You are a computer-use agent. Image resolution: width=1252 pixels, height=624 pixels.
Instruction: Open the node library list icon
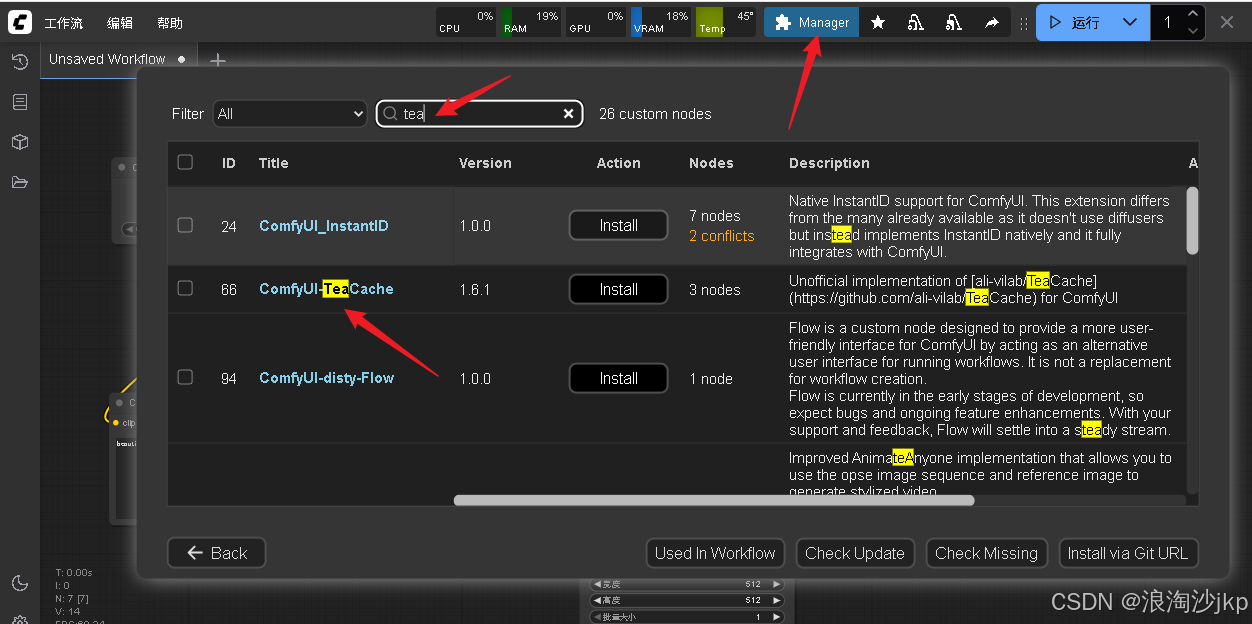(x=20, y=102)
